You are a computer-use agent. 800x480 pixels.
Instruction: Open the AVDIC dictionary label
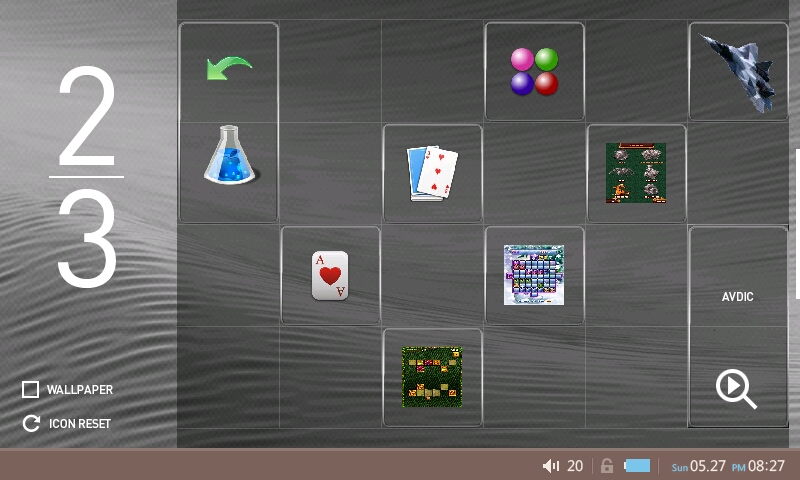pos(737,297)
